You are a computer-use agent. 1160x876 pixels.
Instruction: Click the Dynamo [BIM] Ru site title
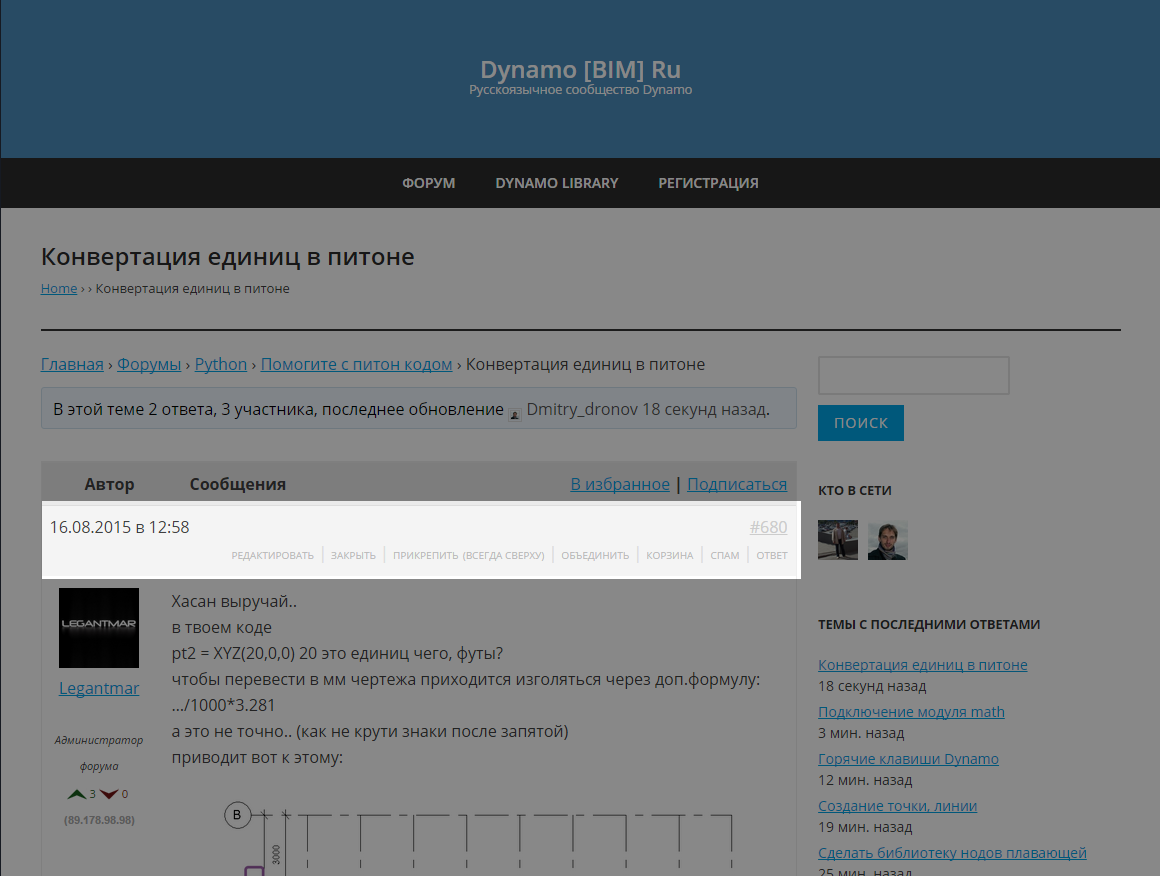pyautogui.click(x=580, y=70)
